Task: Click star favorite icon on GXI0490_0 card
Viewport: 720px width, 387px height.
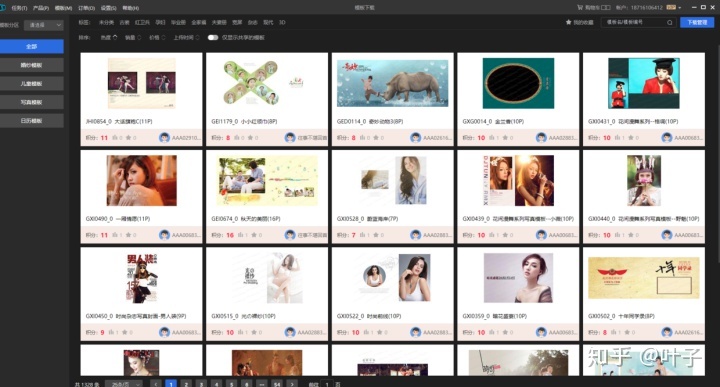Action: coord(129,235)
